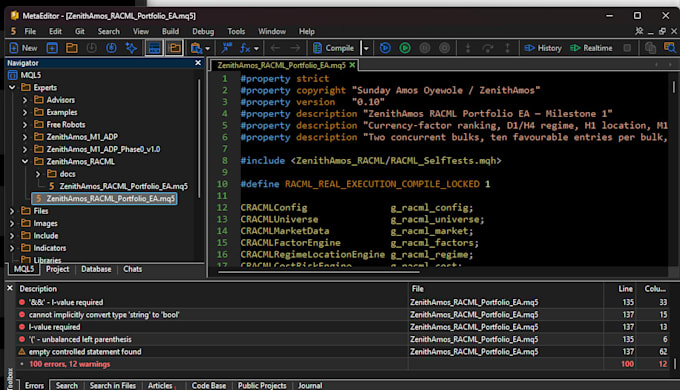680x390 pixels.
Task: Click the editor horizontal scrollbar
Action: pyautogui.click(x=319, y=272)
